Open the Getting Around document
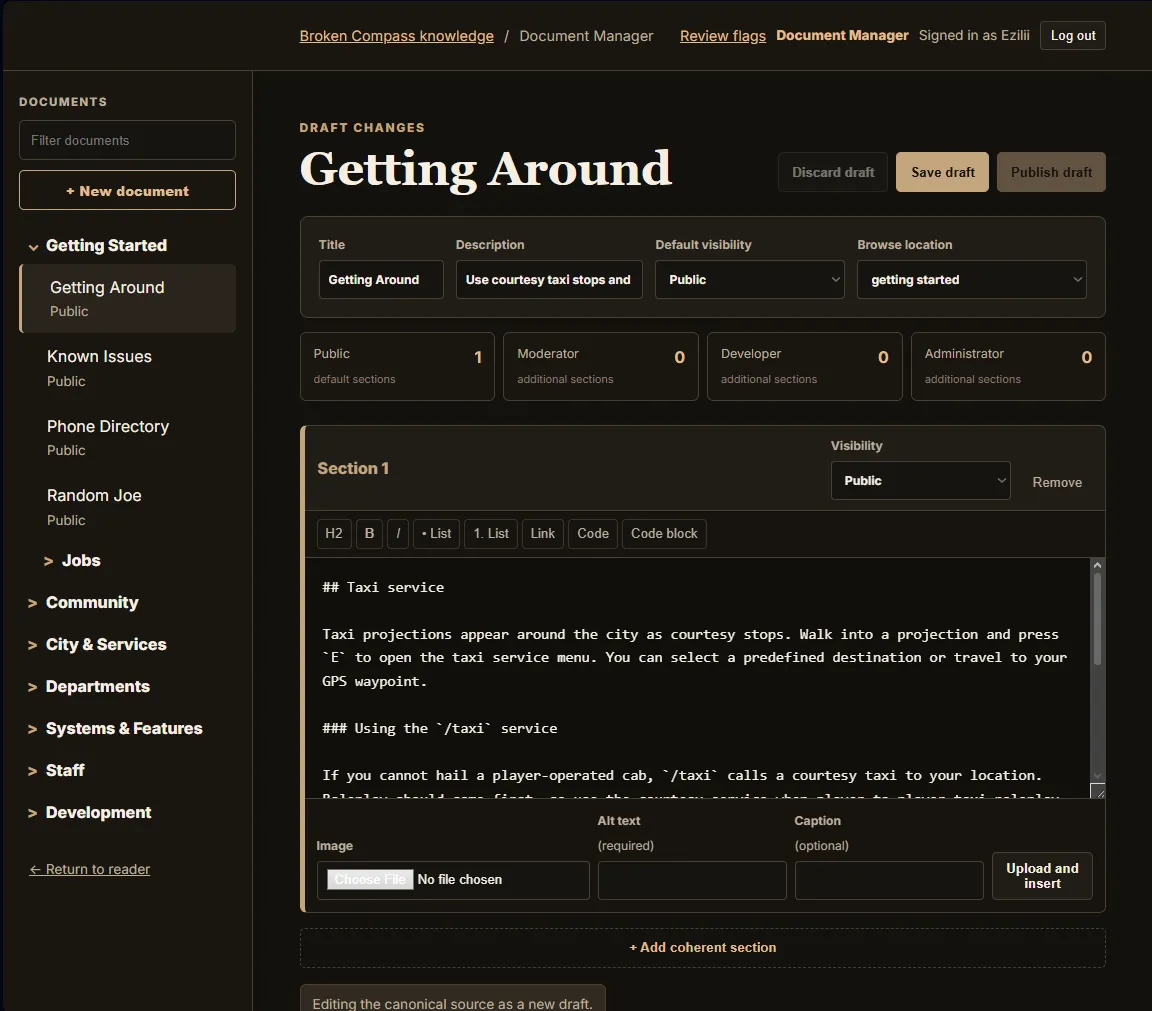This screenshot has width=1152, height=1011. (x=128, y=298)
